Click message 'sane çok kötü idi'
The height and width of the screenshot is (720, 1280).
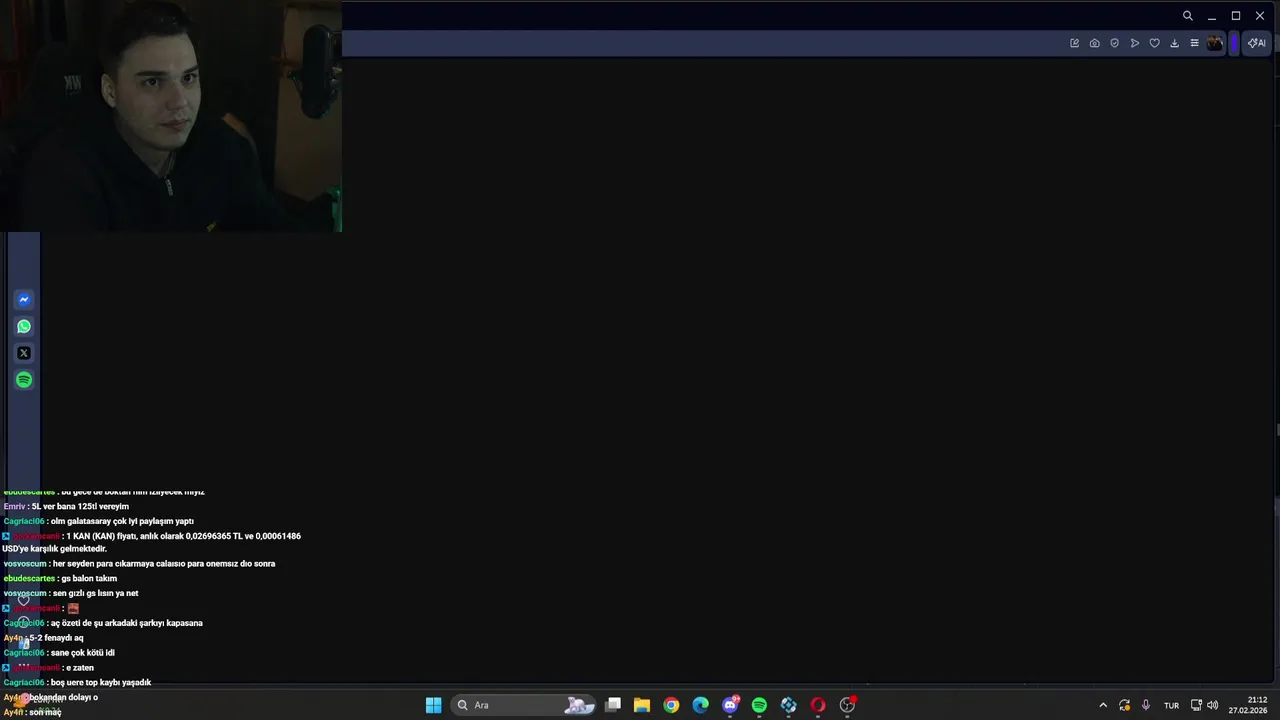point(83,653)
